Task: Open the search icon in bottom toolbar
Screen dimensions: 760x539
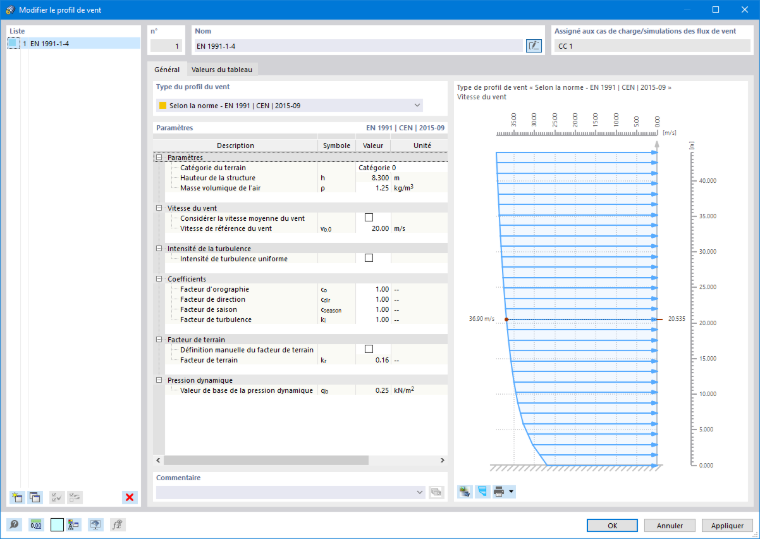Action: 14,524
